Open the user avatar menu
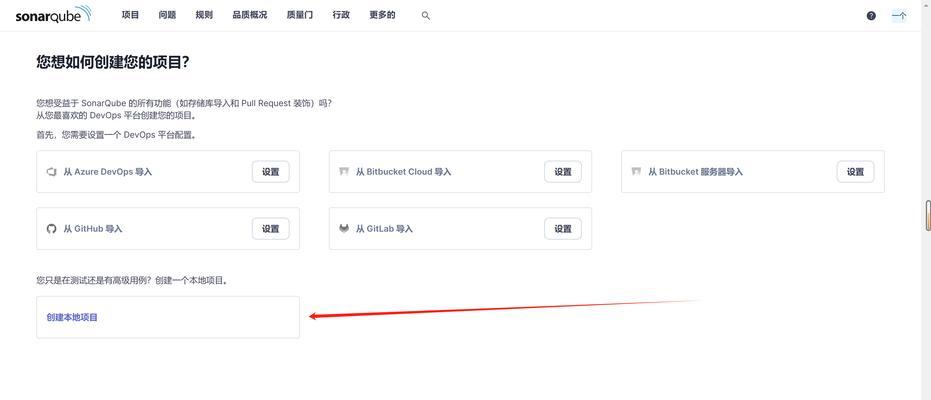 point(900,16)
